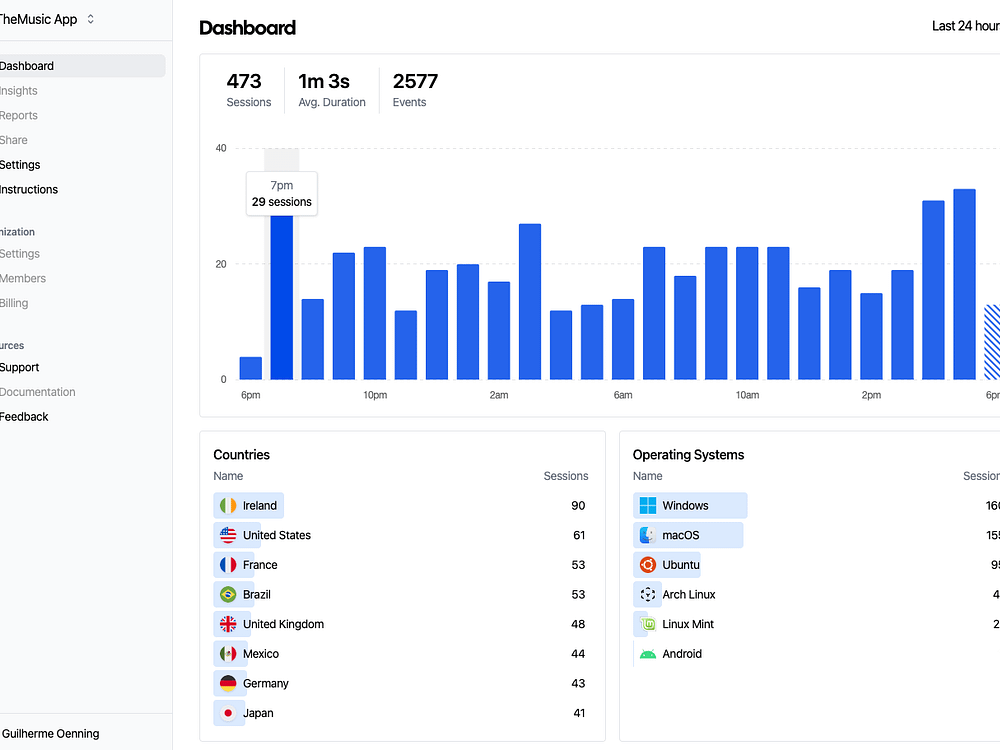
Task: Click the Japan flag icon
Action: click(x=228, y=713)
